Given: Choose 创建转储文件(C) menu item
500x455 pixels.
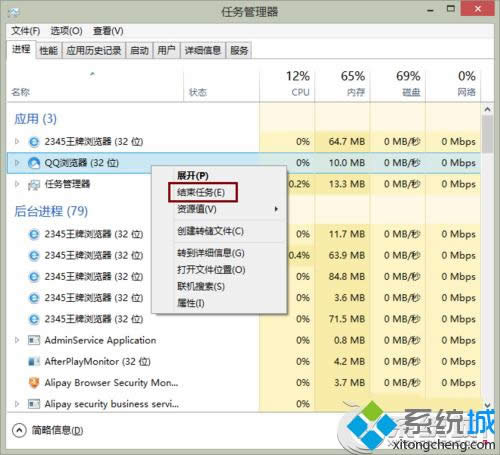Looking at the screenshot, I should click(x=210, y=231).
